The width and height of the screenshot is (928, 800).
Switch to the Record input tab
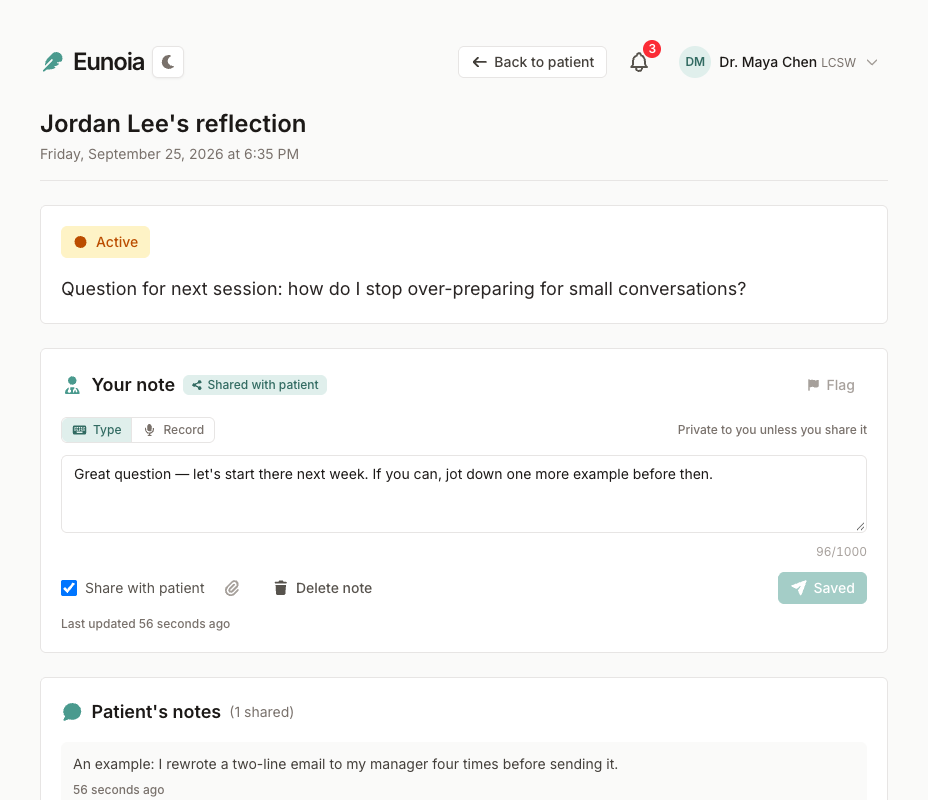point(173,430)
